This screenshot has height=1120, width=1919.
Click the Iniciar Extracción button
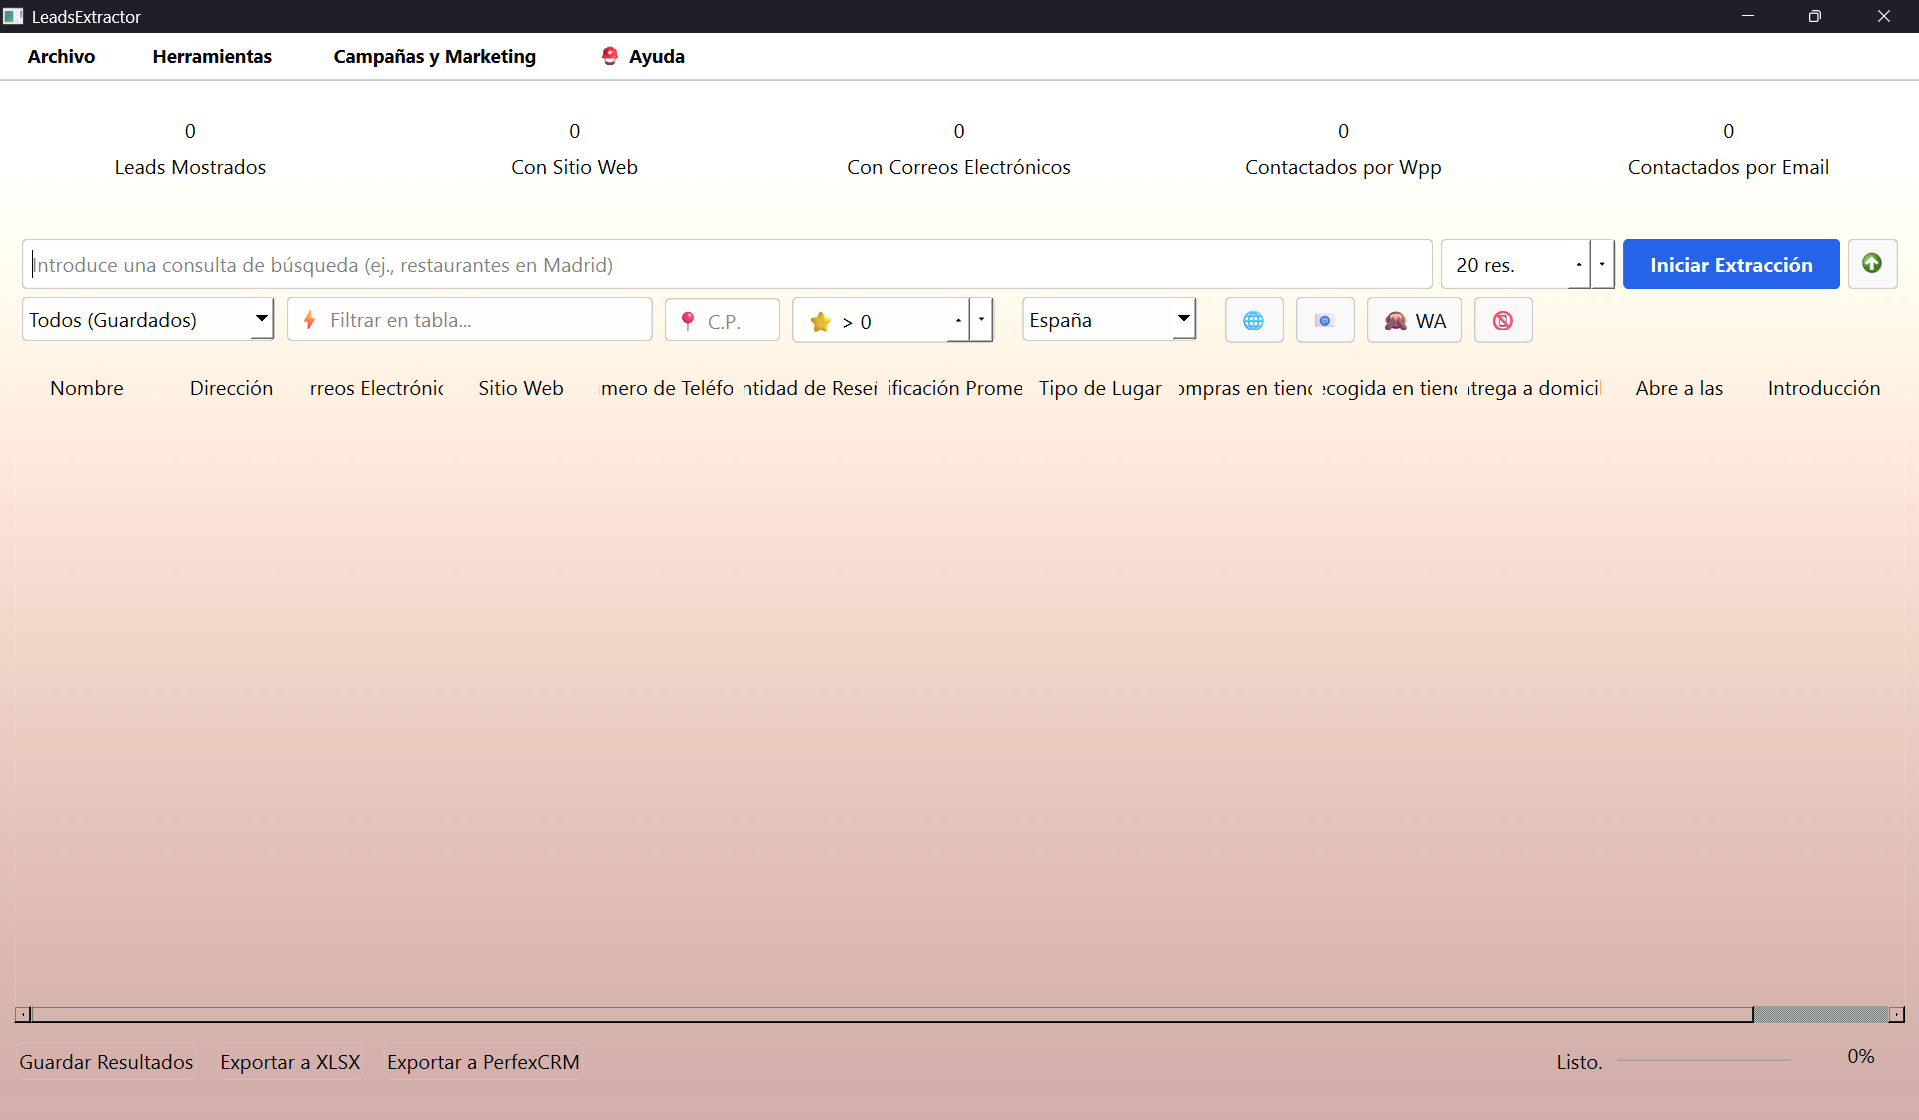point(1730,265)
